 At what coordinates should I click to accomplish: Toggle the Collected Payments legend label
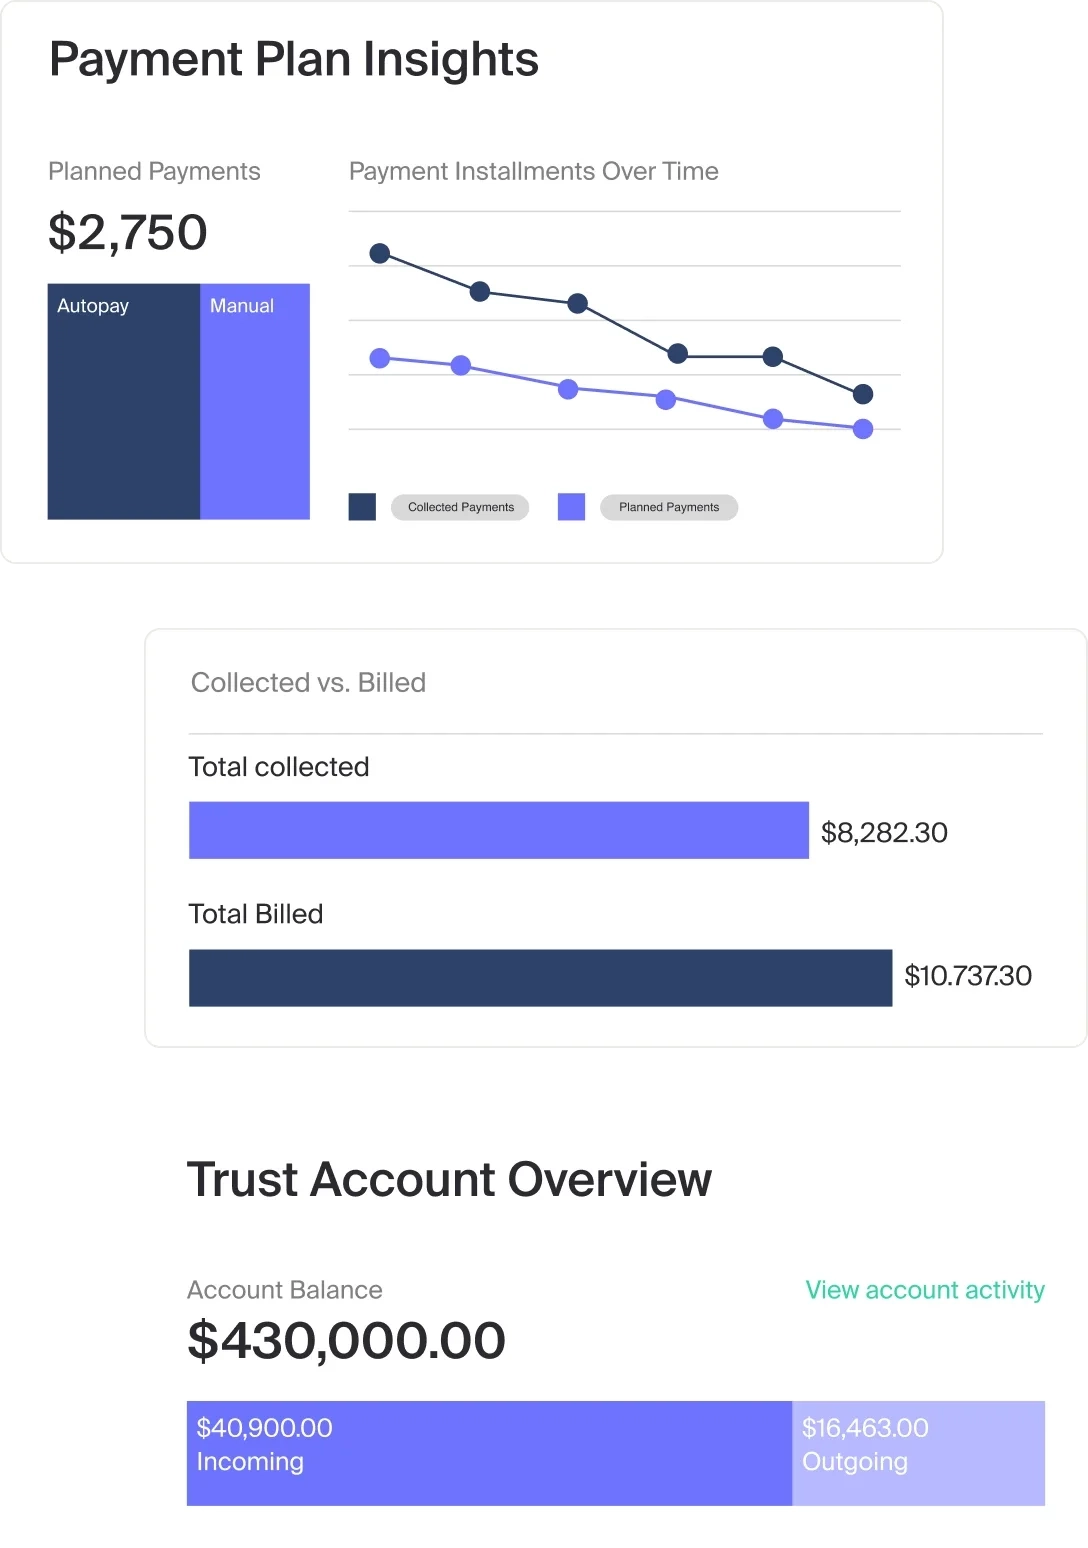(461, 507)
